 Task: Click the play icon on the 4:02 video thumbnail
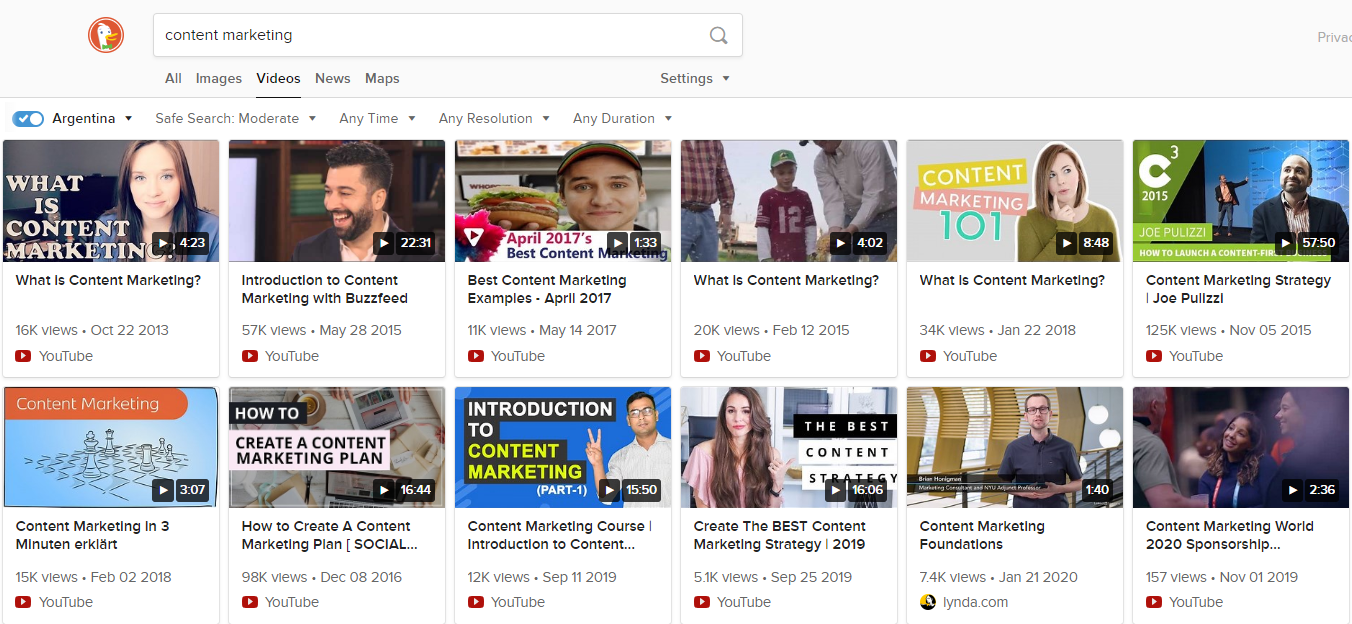coord(841,243)
